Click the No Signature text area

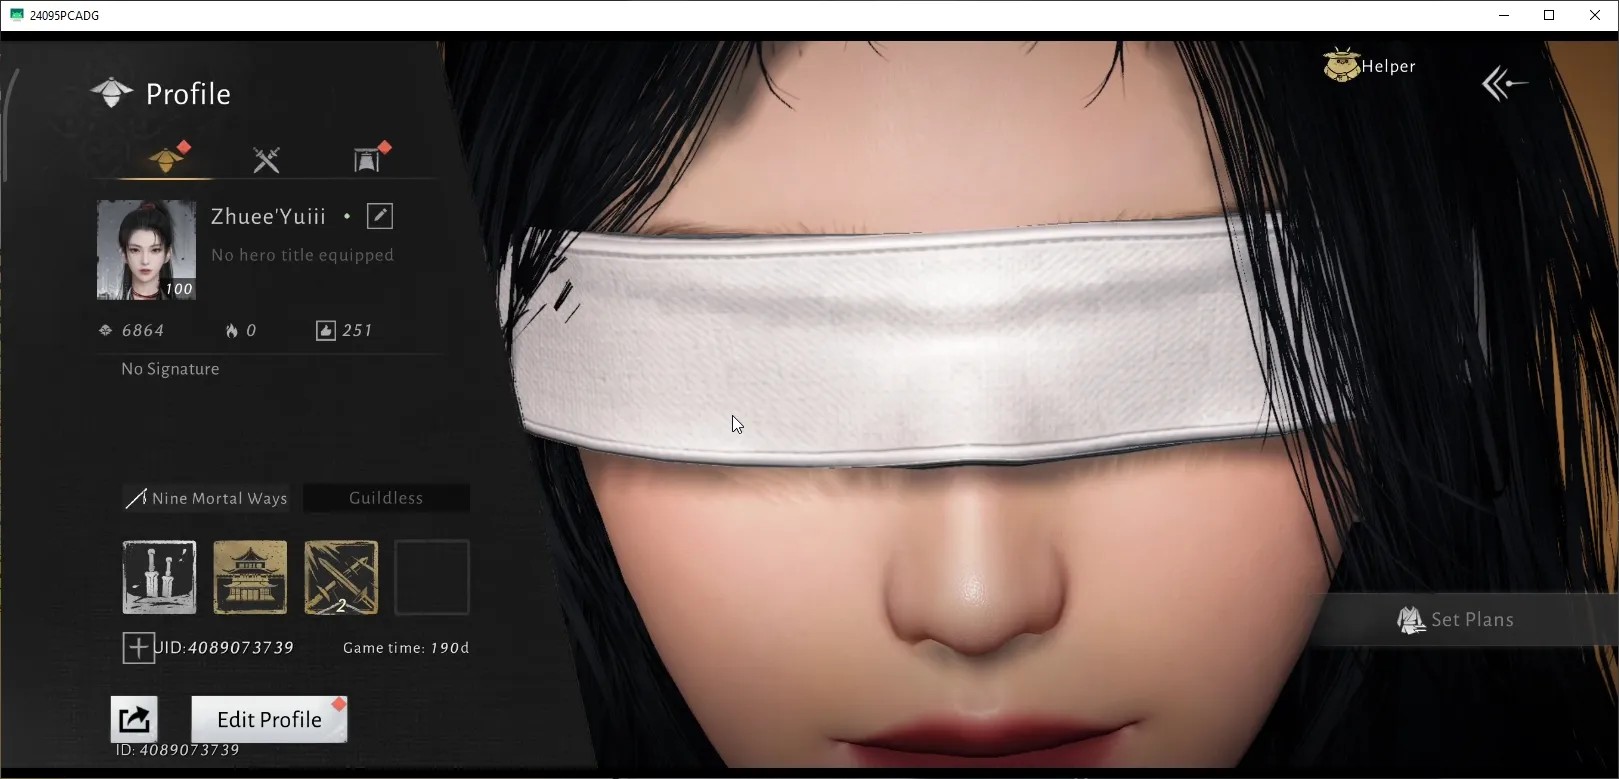click(170, 369)
